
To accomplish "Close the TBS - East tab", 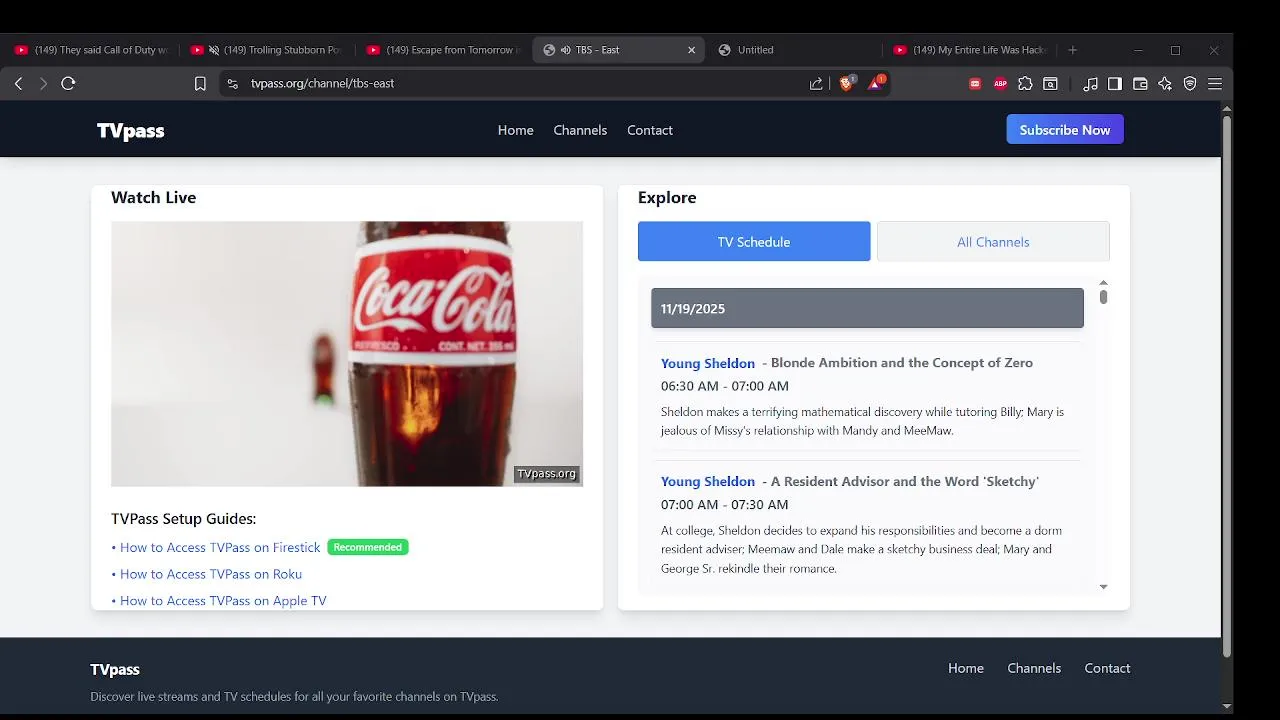I will (x=691, y=50).
